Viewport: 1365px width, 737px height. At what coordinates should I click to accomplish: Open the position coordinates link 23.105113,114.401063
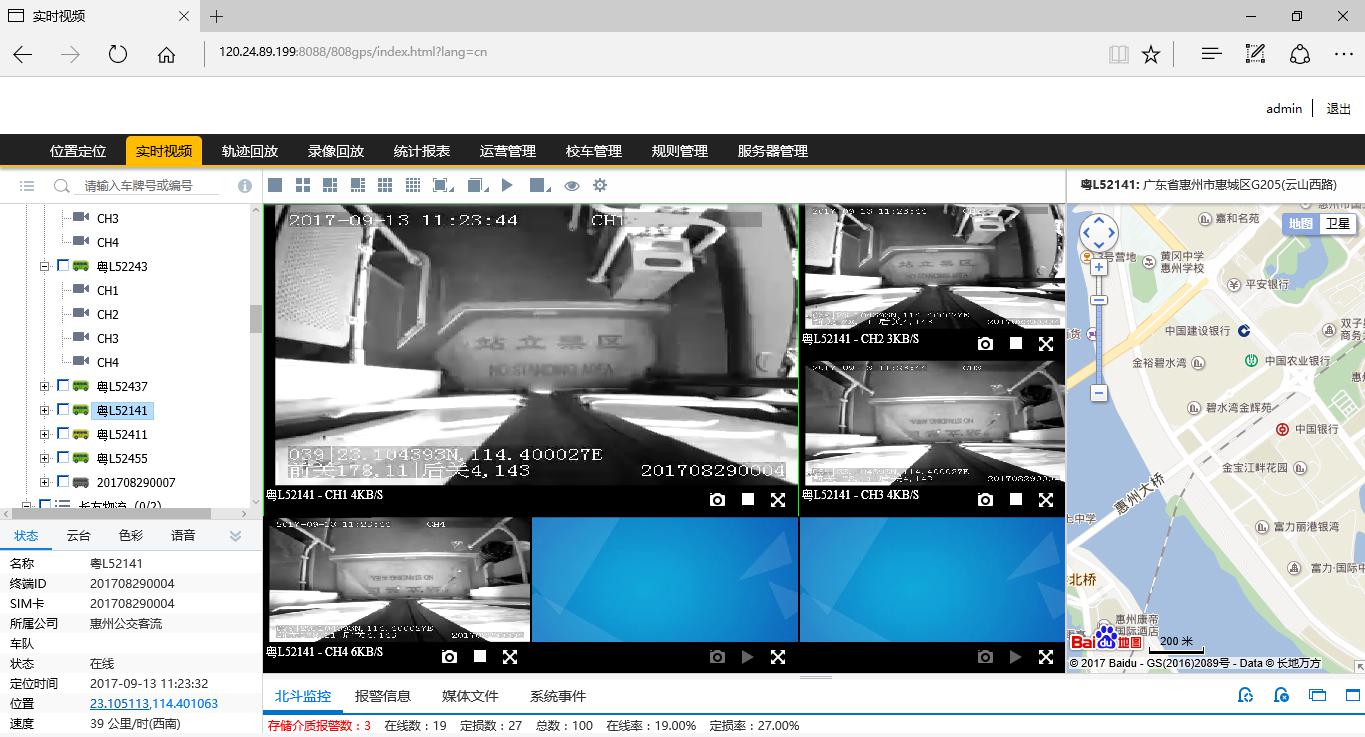click(154, 703)
